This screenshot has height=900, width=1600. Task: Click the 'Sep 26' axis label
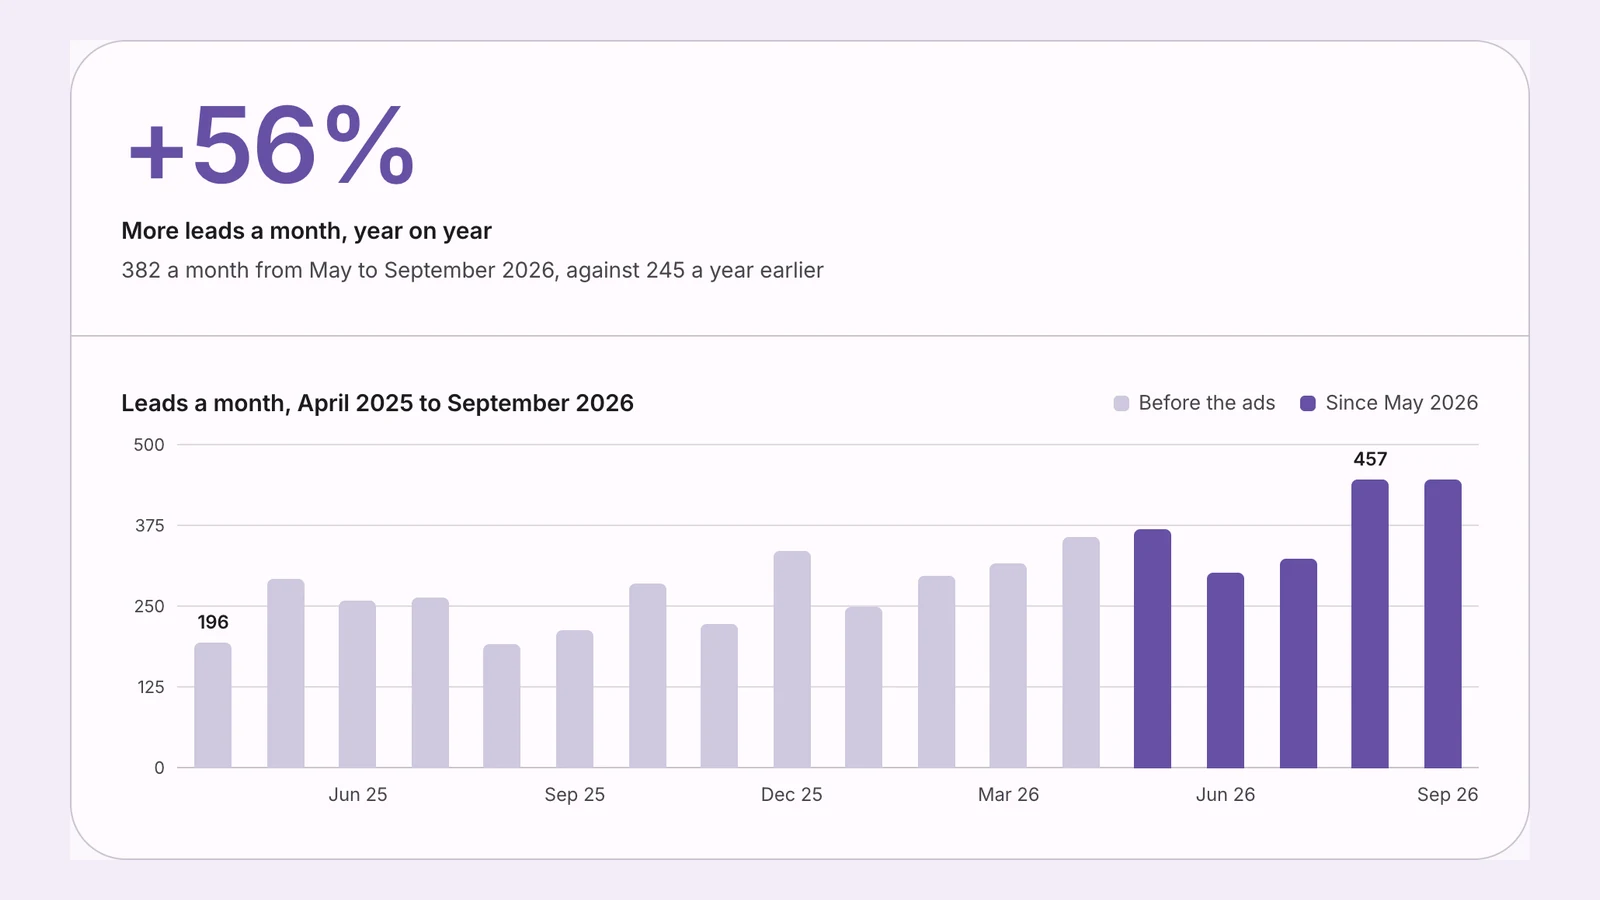(x=1447, y=794)
